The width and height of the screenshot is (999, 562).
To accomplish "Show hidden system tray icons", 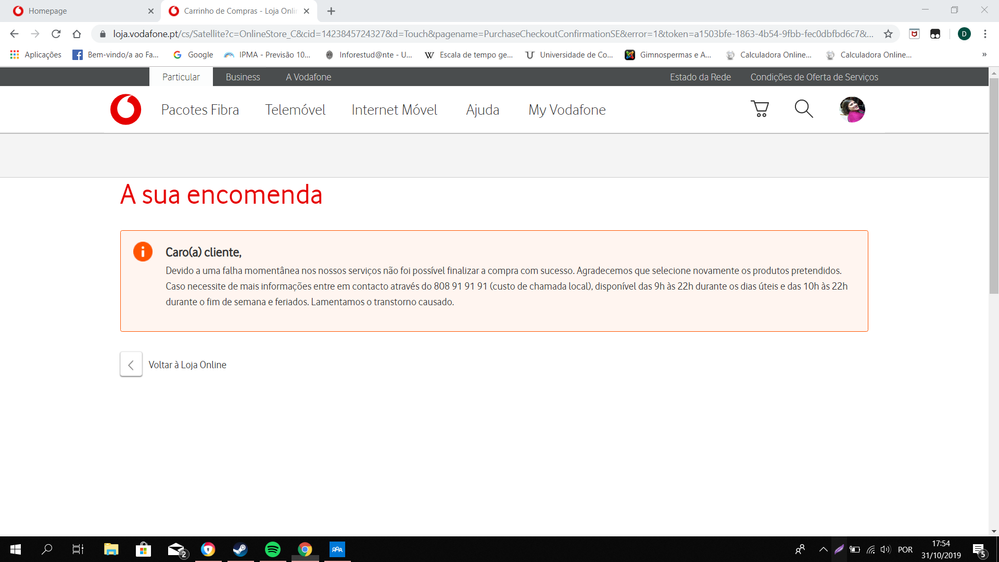I will pos(823,549).
